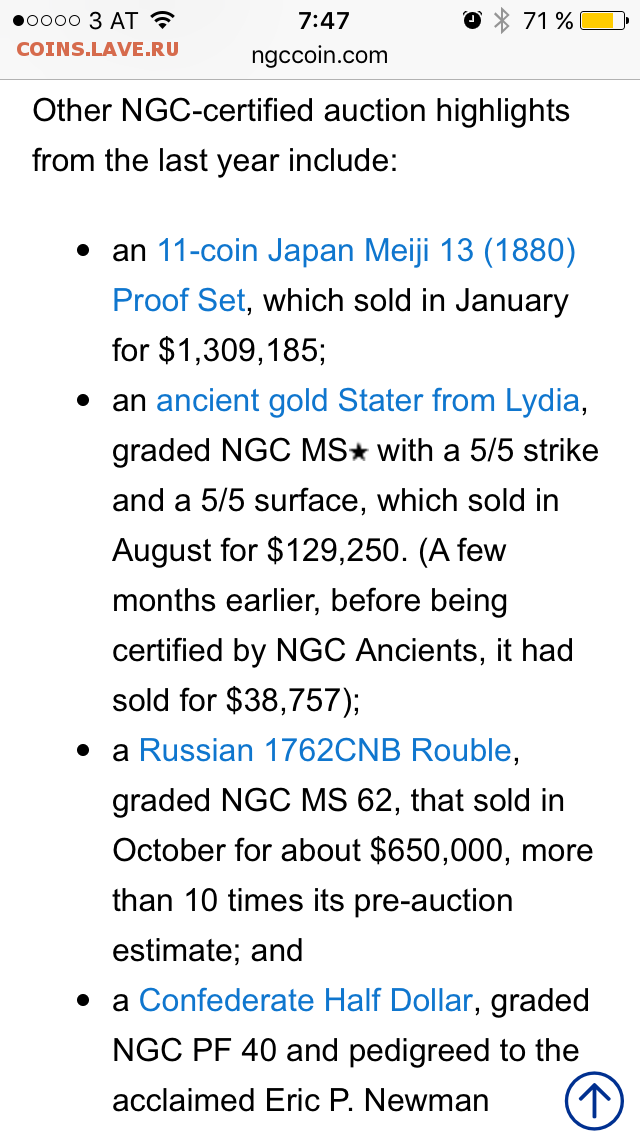Open the 11-coin Japan Meiji 13 link
This screenshot has width=640, height=1136.
coord(367,251)
